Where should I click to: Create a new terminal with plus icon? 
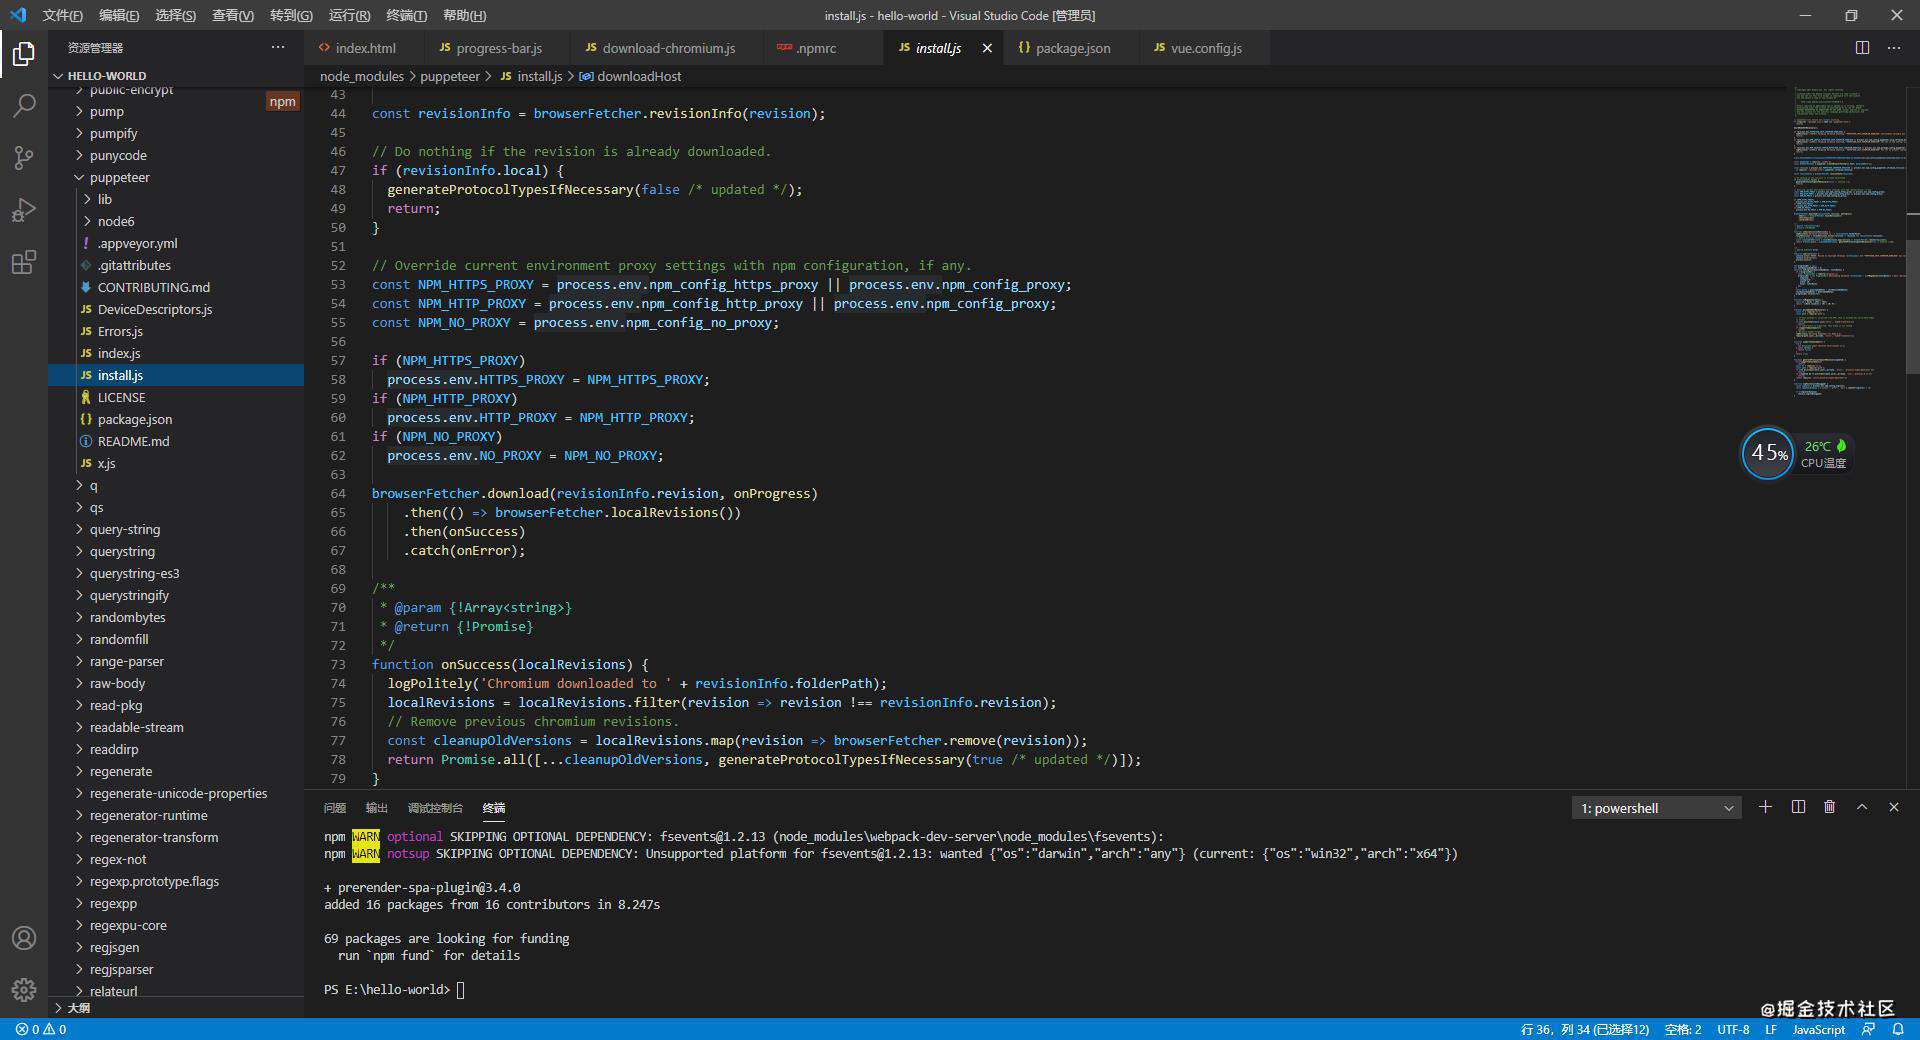click(1765, 807)
